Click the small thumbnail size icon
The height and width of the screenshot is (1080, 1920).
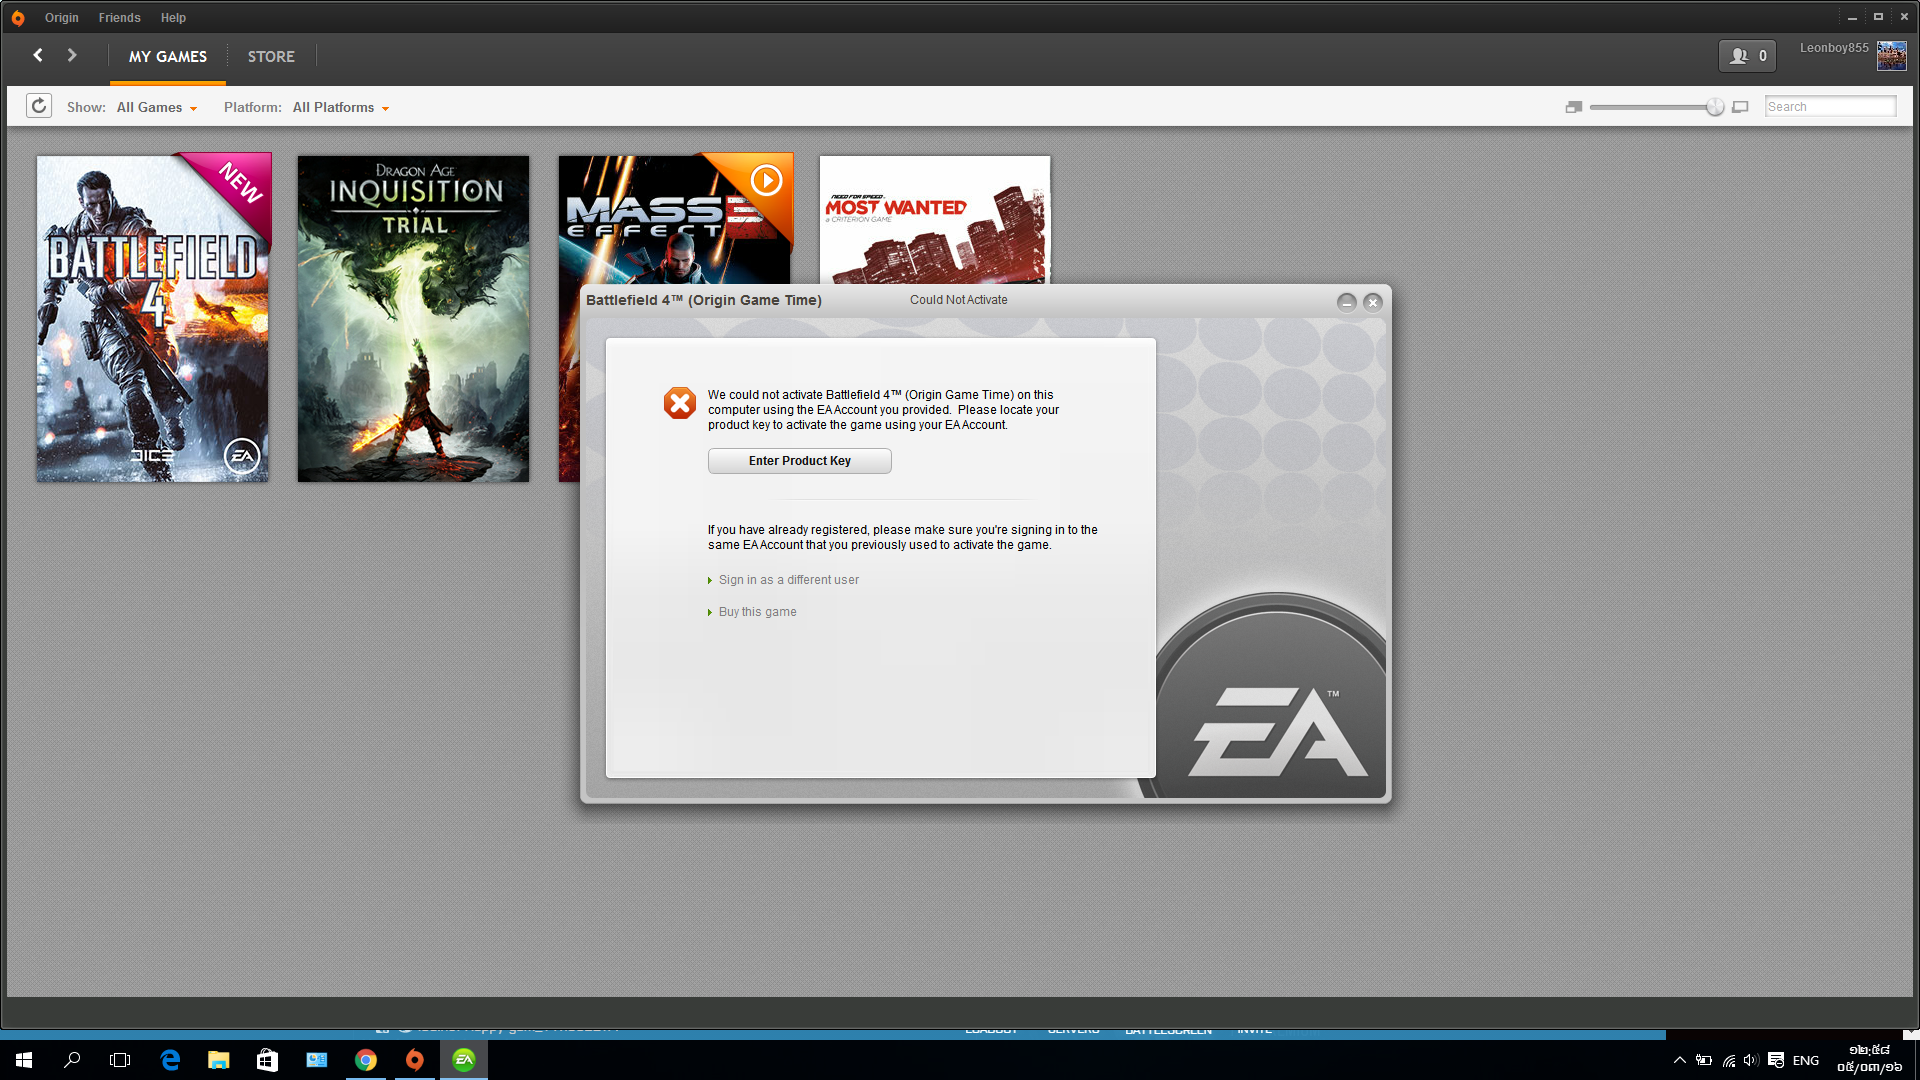[1573, 107]
